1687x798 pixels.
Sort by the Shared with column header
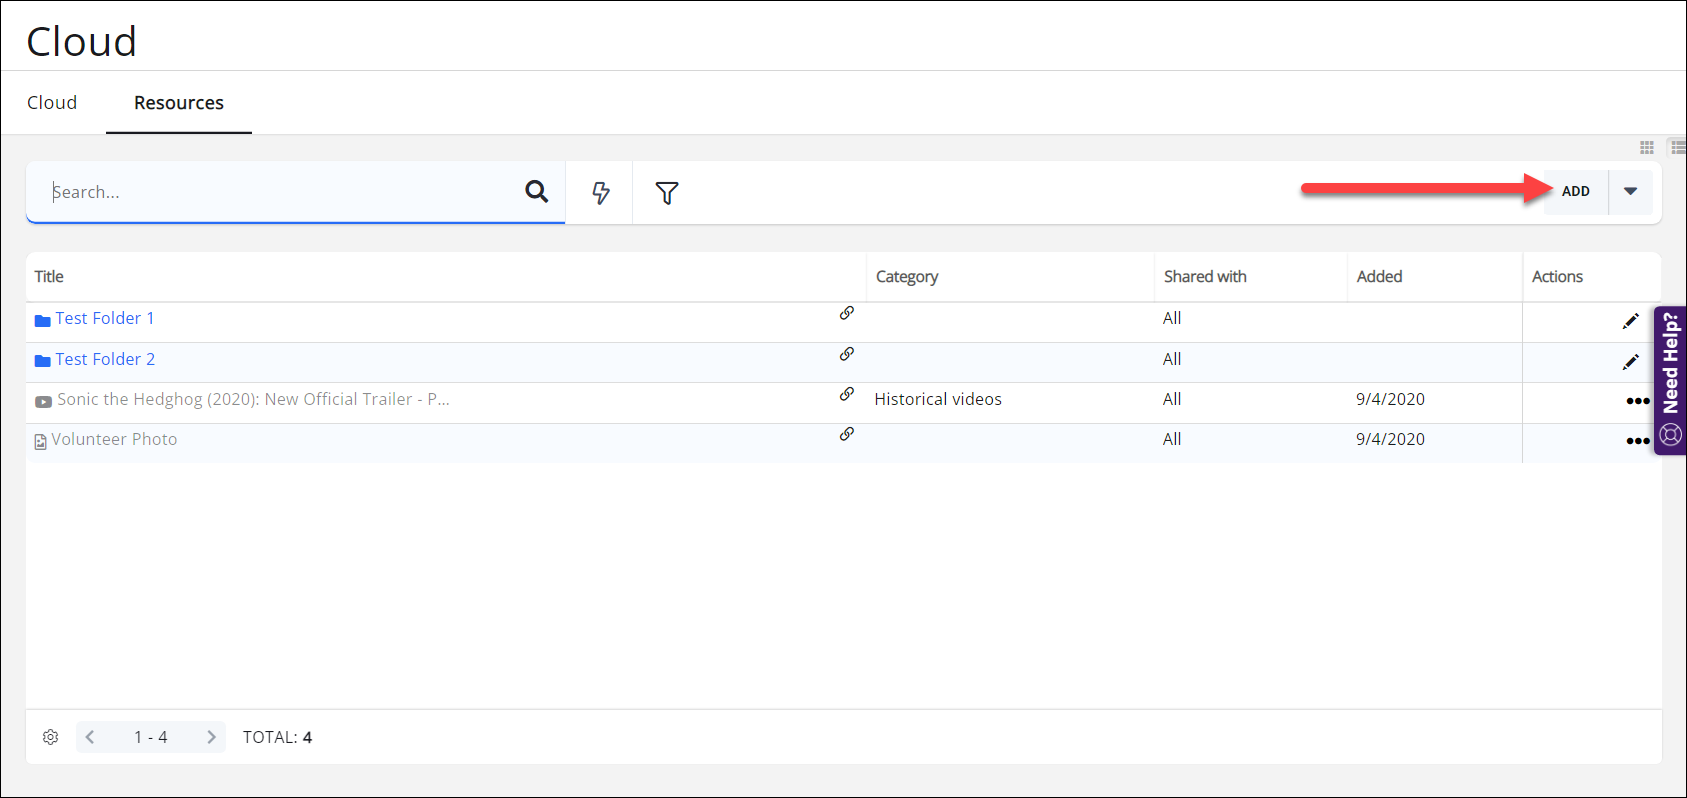click(x=1205, y=276)
